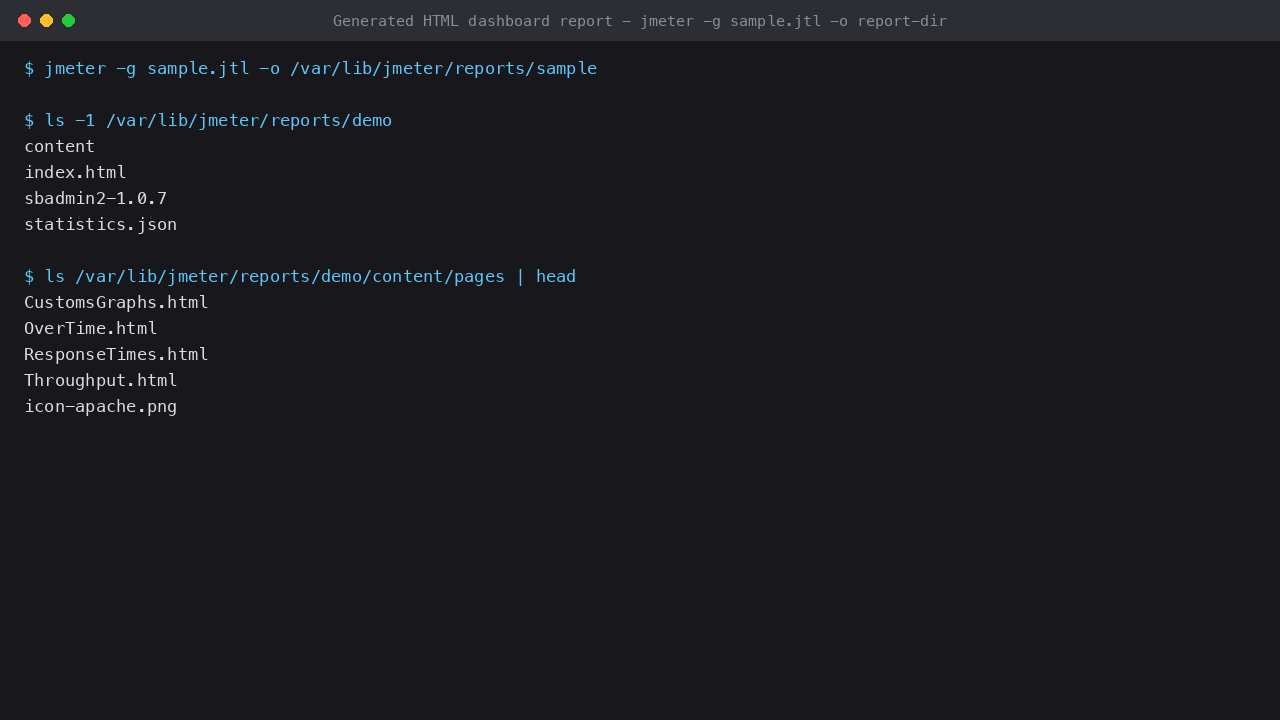Click the 'statistics.json' file name
Image resolution: width=1280 pixels, height=720 pixels.
tap(101, 224)
